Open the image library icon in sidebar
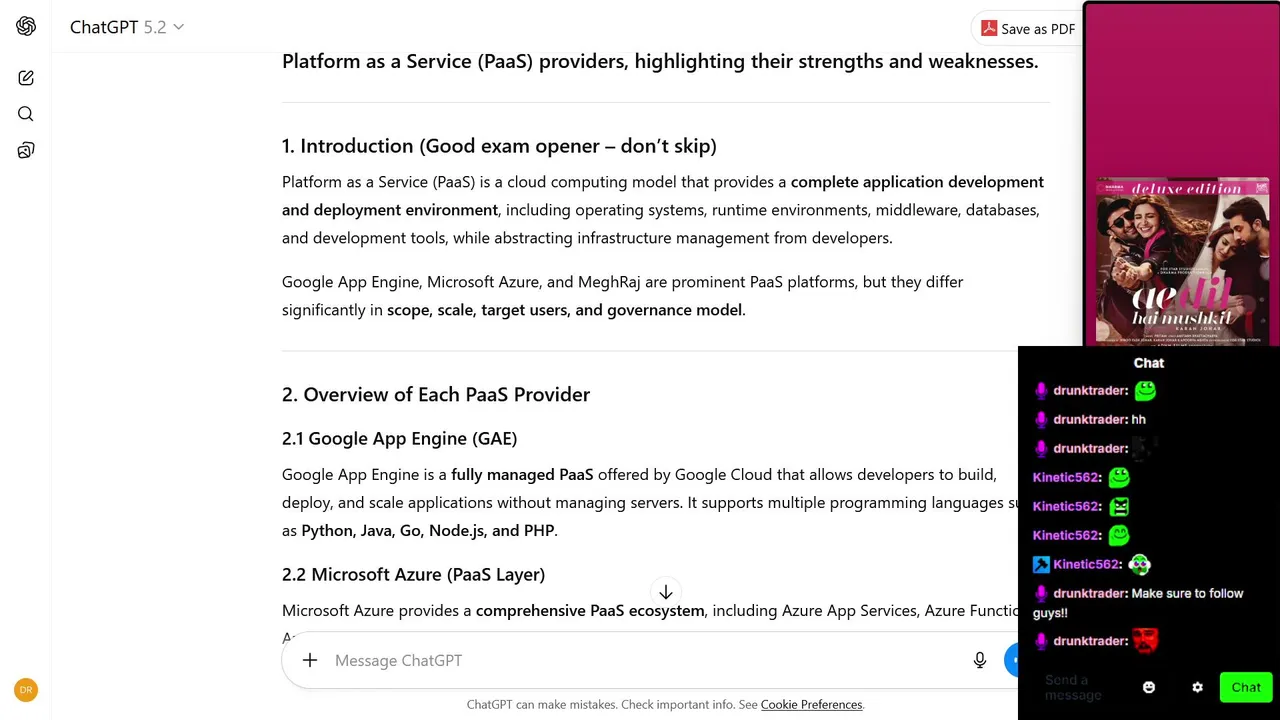The height and width of the screenshot is (720, 1280). point(26,150)
